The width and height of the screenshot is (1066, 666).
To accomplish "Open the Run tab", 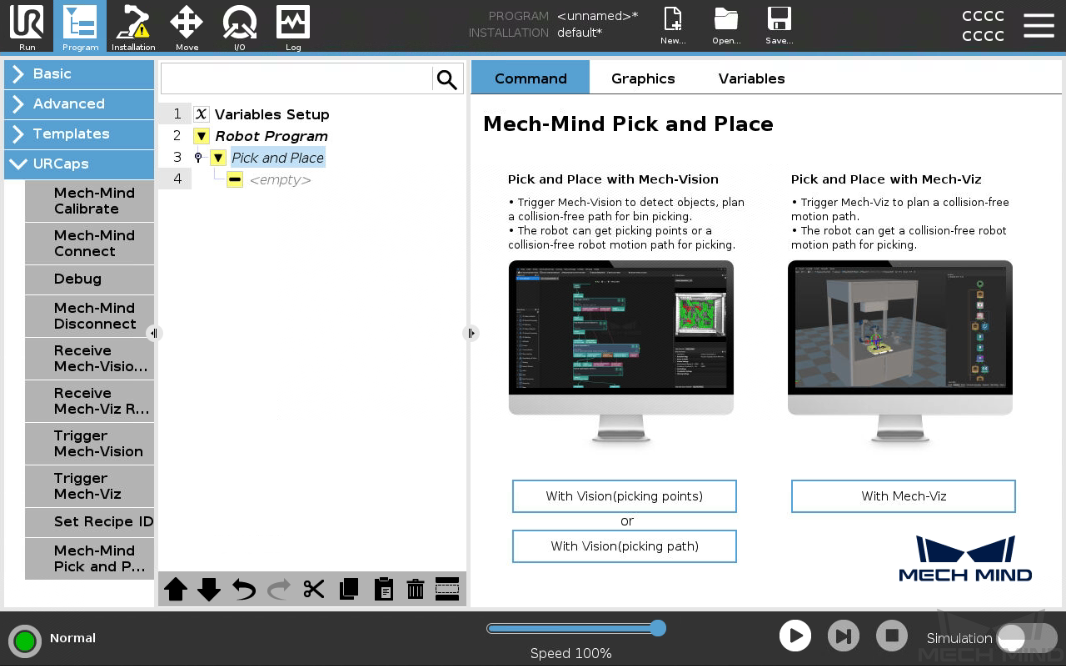I will [27, 27].
